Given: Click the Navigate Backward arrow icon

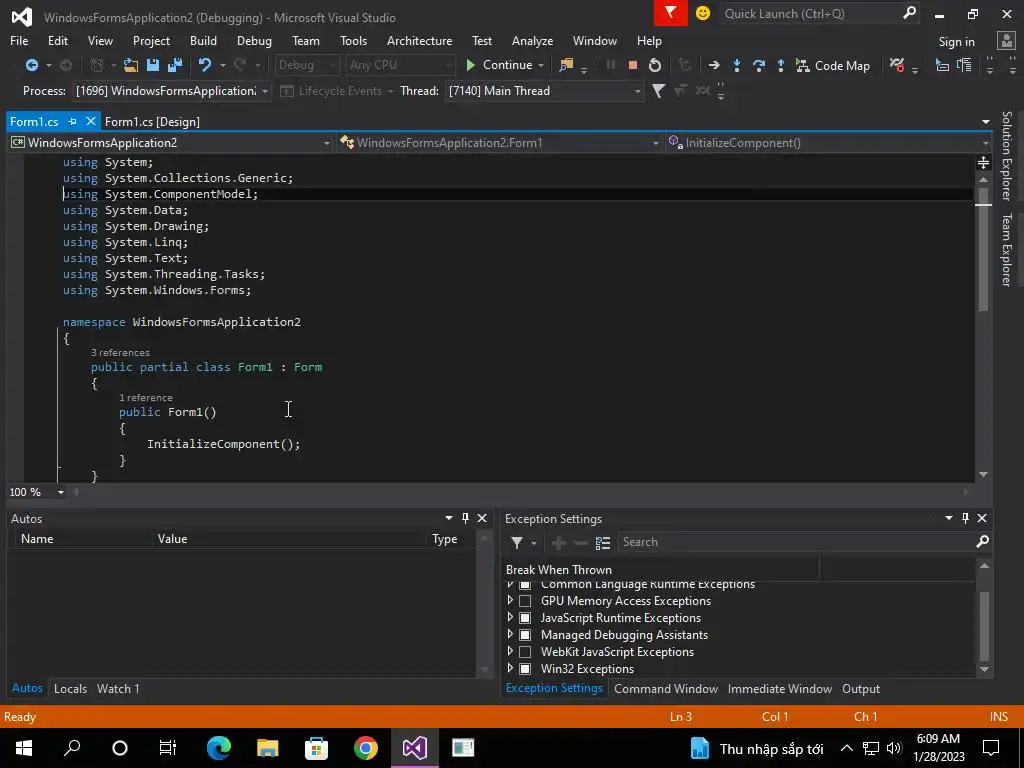Looking at the screenshot, I should [31, 65].
